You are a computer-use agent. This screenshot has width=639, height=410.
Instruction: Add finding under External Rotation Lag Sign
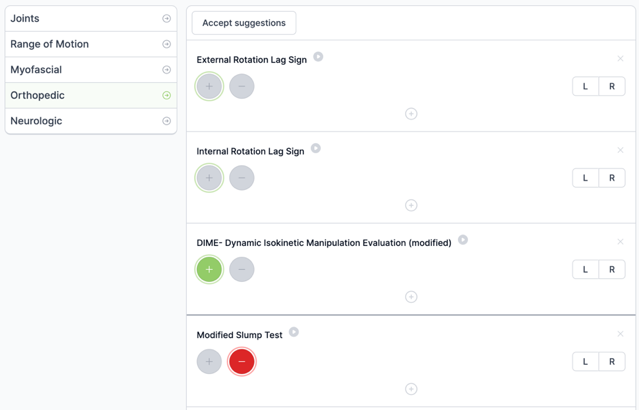pyautogui.click(x=411, y=114)
